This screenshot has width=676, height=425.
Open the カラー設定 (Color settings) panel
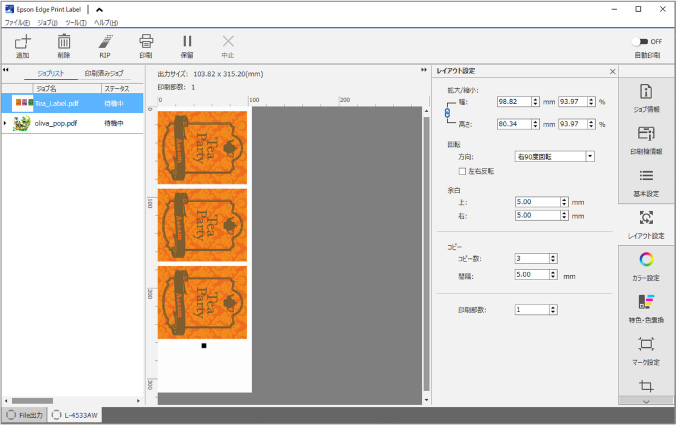[x=646, y=267]
